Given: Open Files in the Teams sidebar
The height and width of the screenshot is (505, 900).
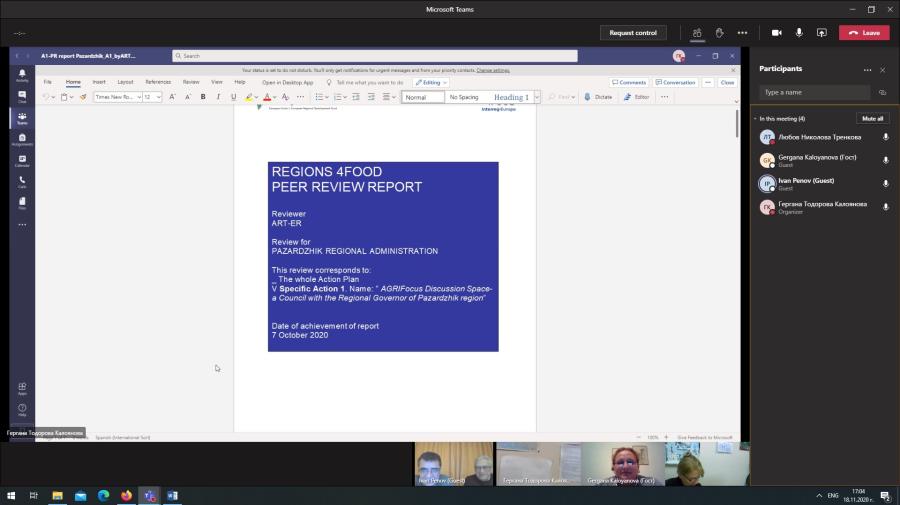Looking at the screenshot, I should click(22, 203).
